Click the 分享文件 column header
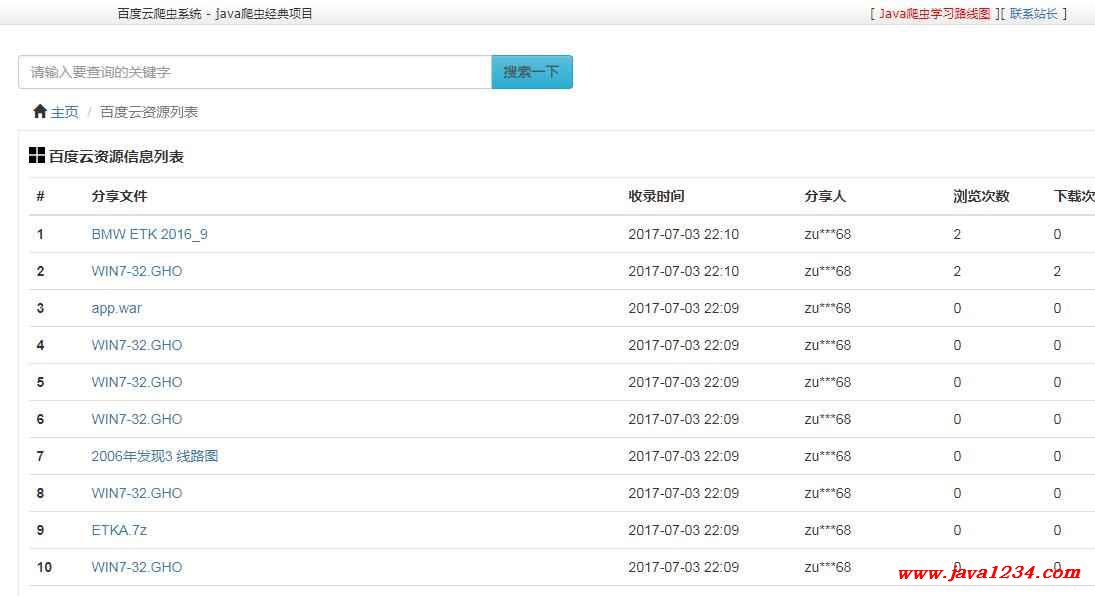 pyautogui.click(x=119, y=196)
